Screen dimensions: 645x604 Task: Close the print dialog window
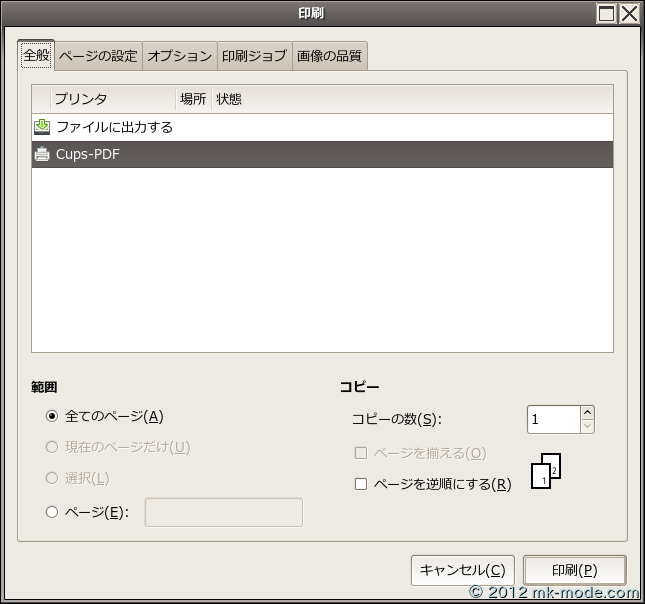630,13
